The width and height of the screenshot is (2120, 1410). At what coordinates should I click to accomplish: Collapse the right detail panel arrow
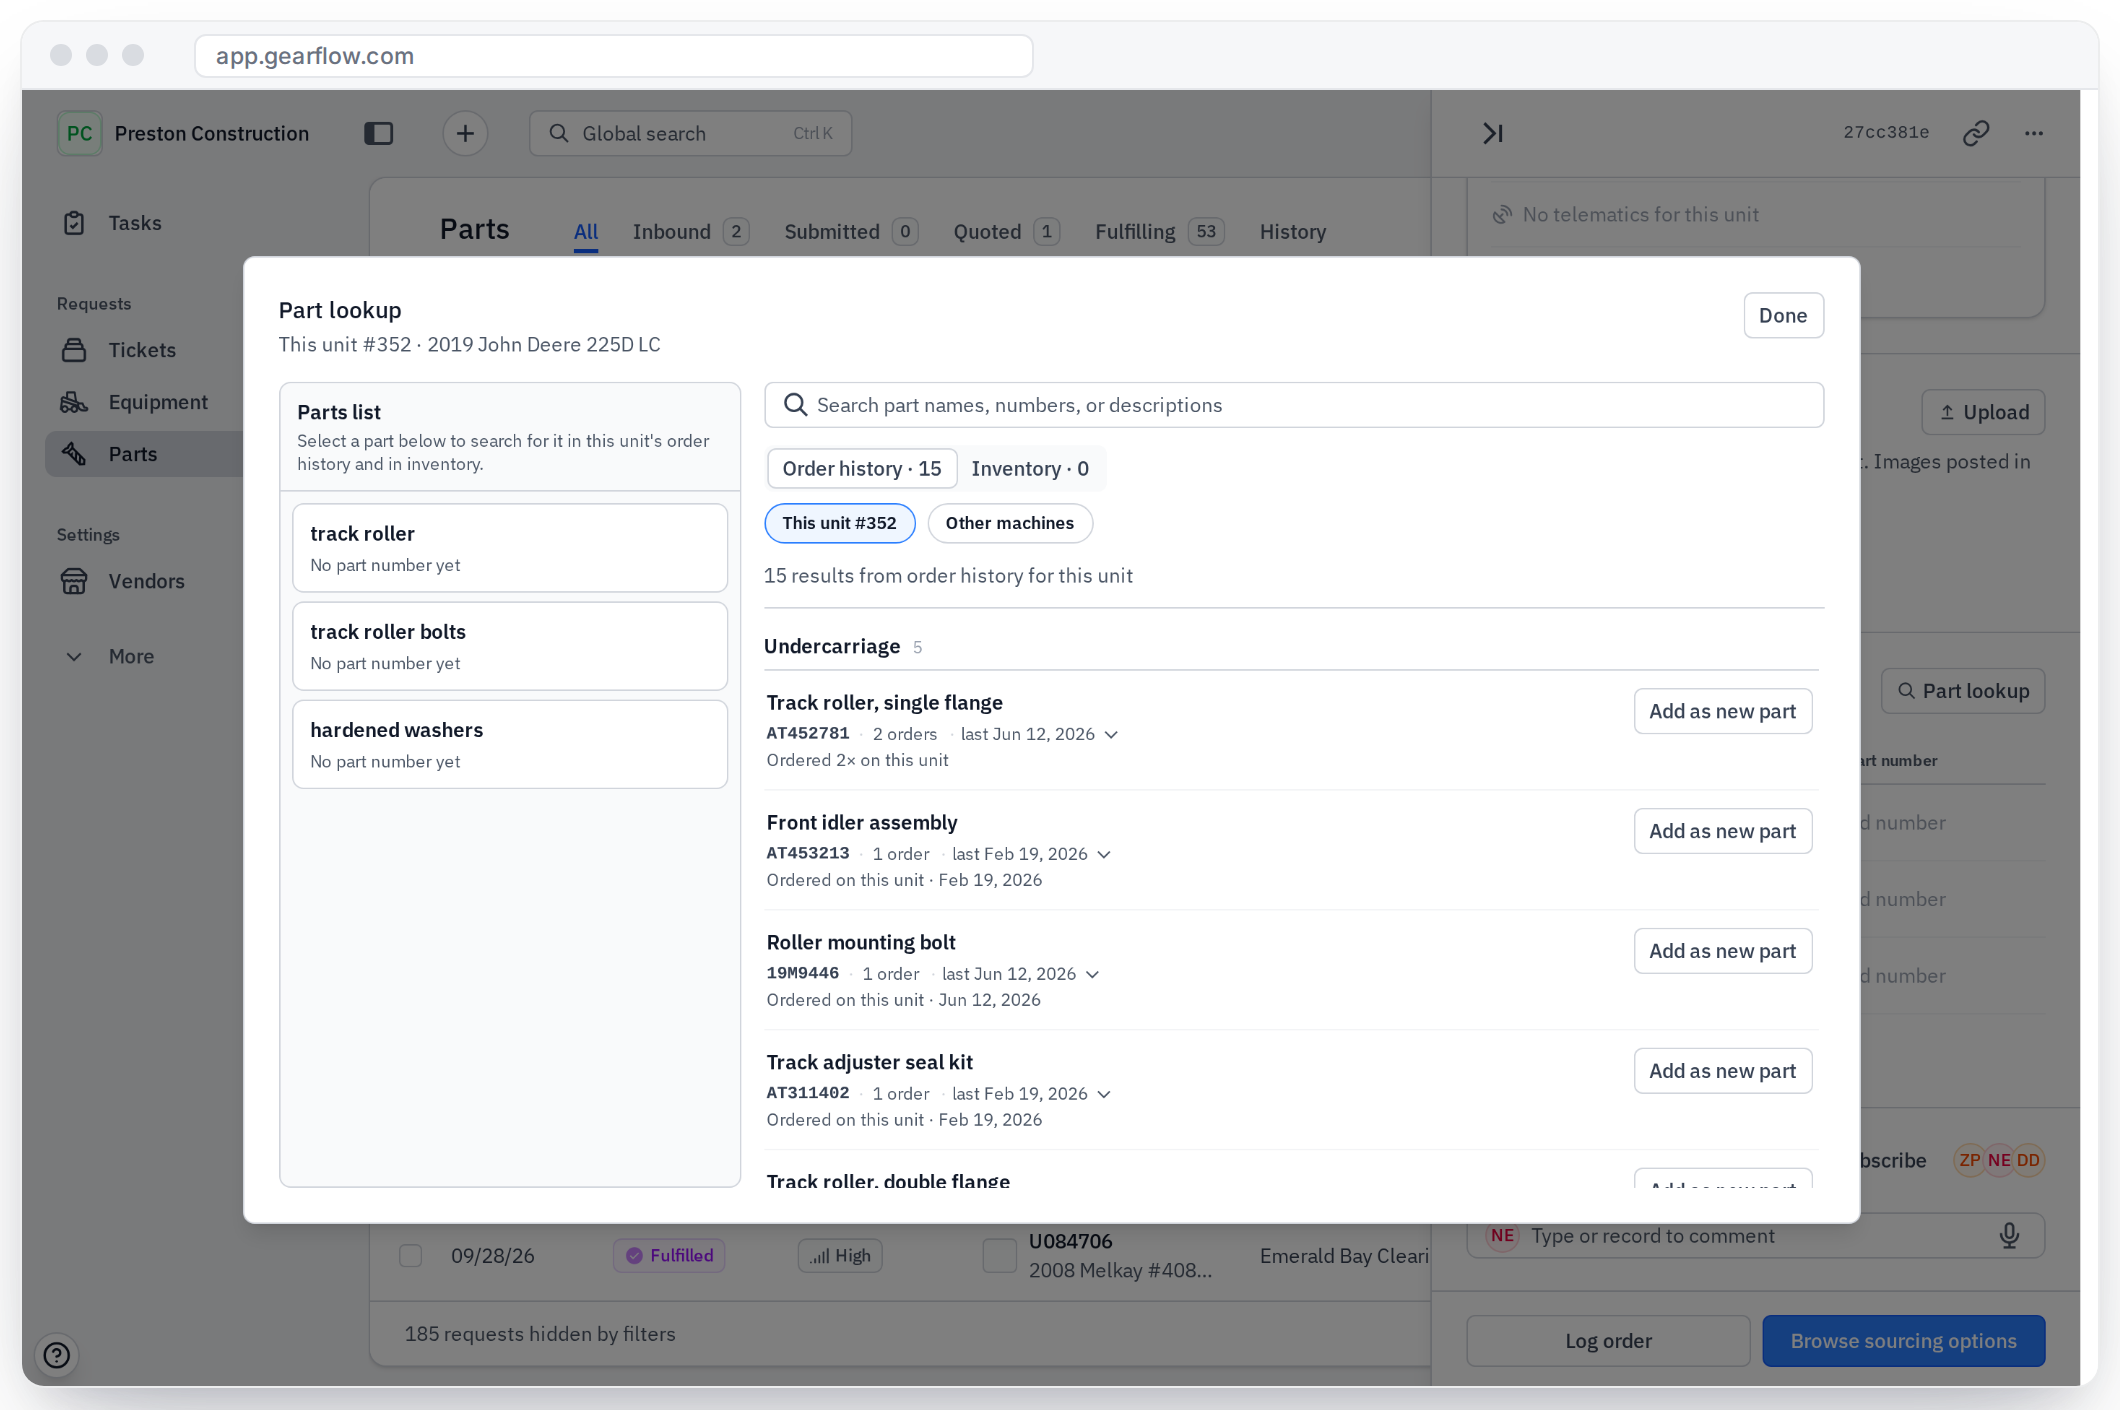tap(1493, 133)
